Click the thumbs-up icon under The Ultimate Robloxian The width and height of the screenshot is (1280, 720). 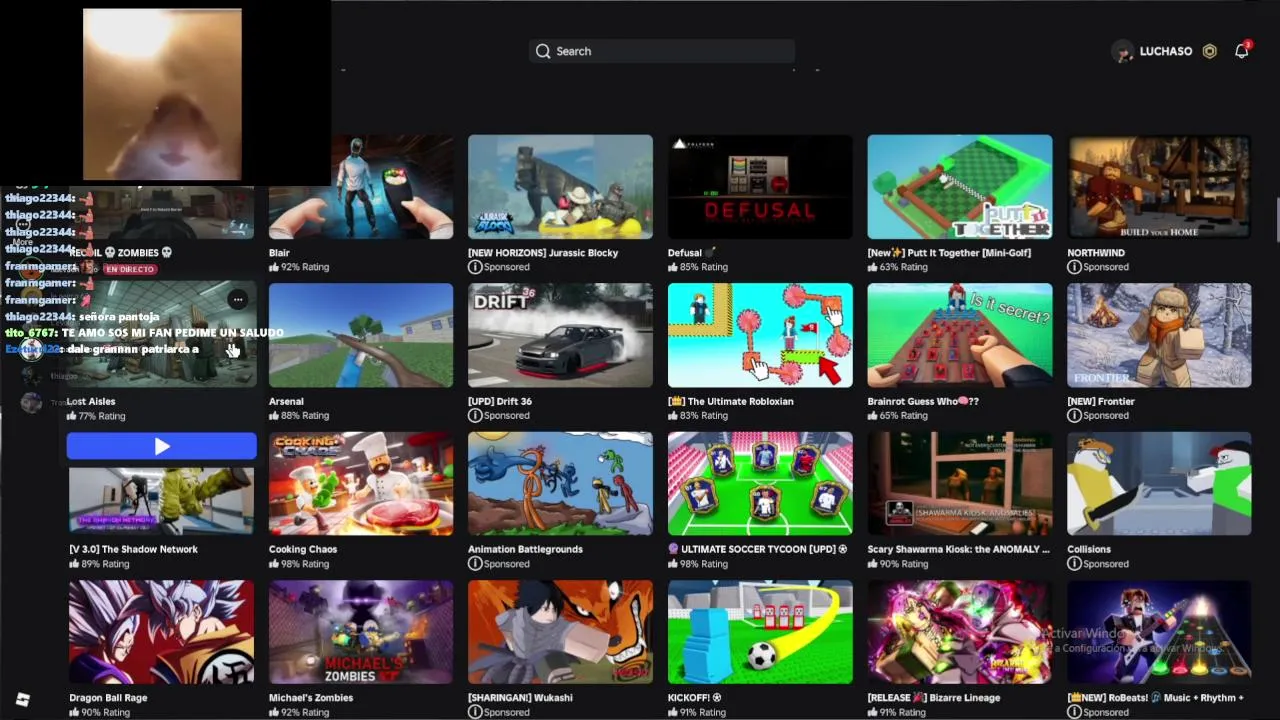[x=673, y=415]
